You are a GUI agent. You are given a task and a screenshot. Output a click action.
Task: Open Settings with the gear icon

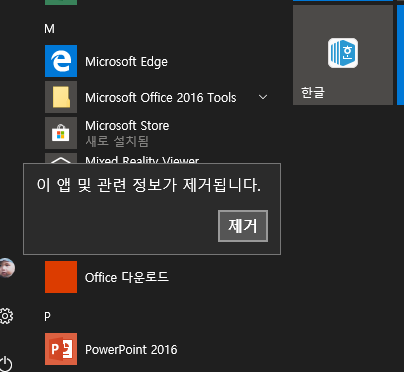coord(6,316)
